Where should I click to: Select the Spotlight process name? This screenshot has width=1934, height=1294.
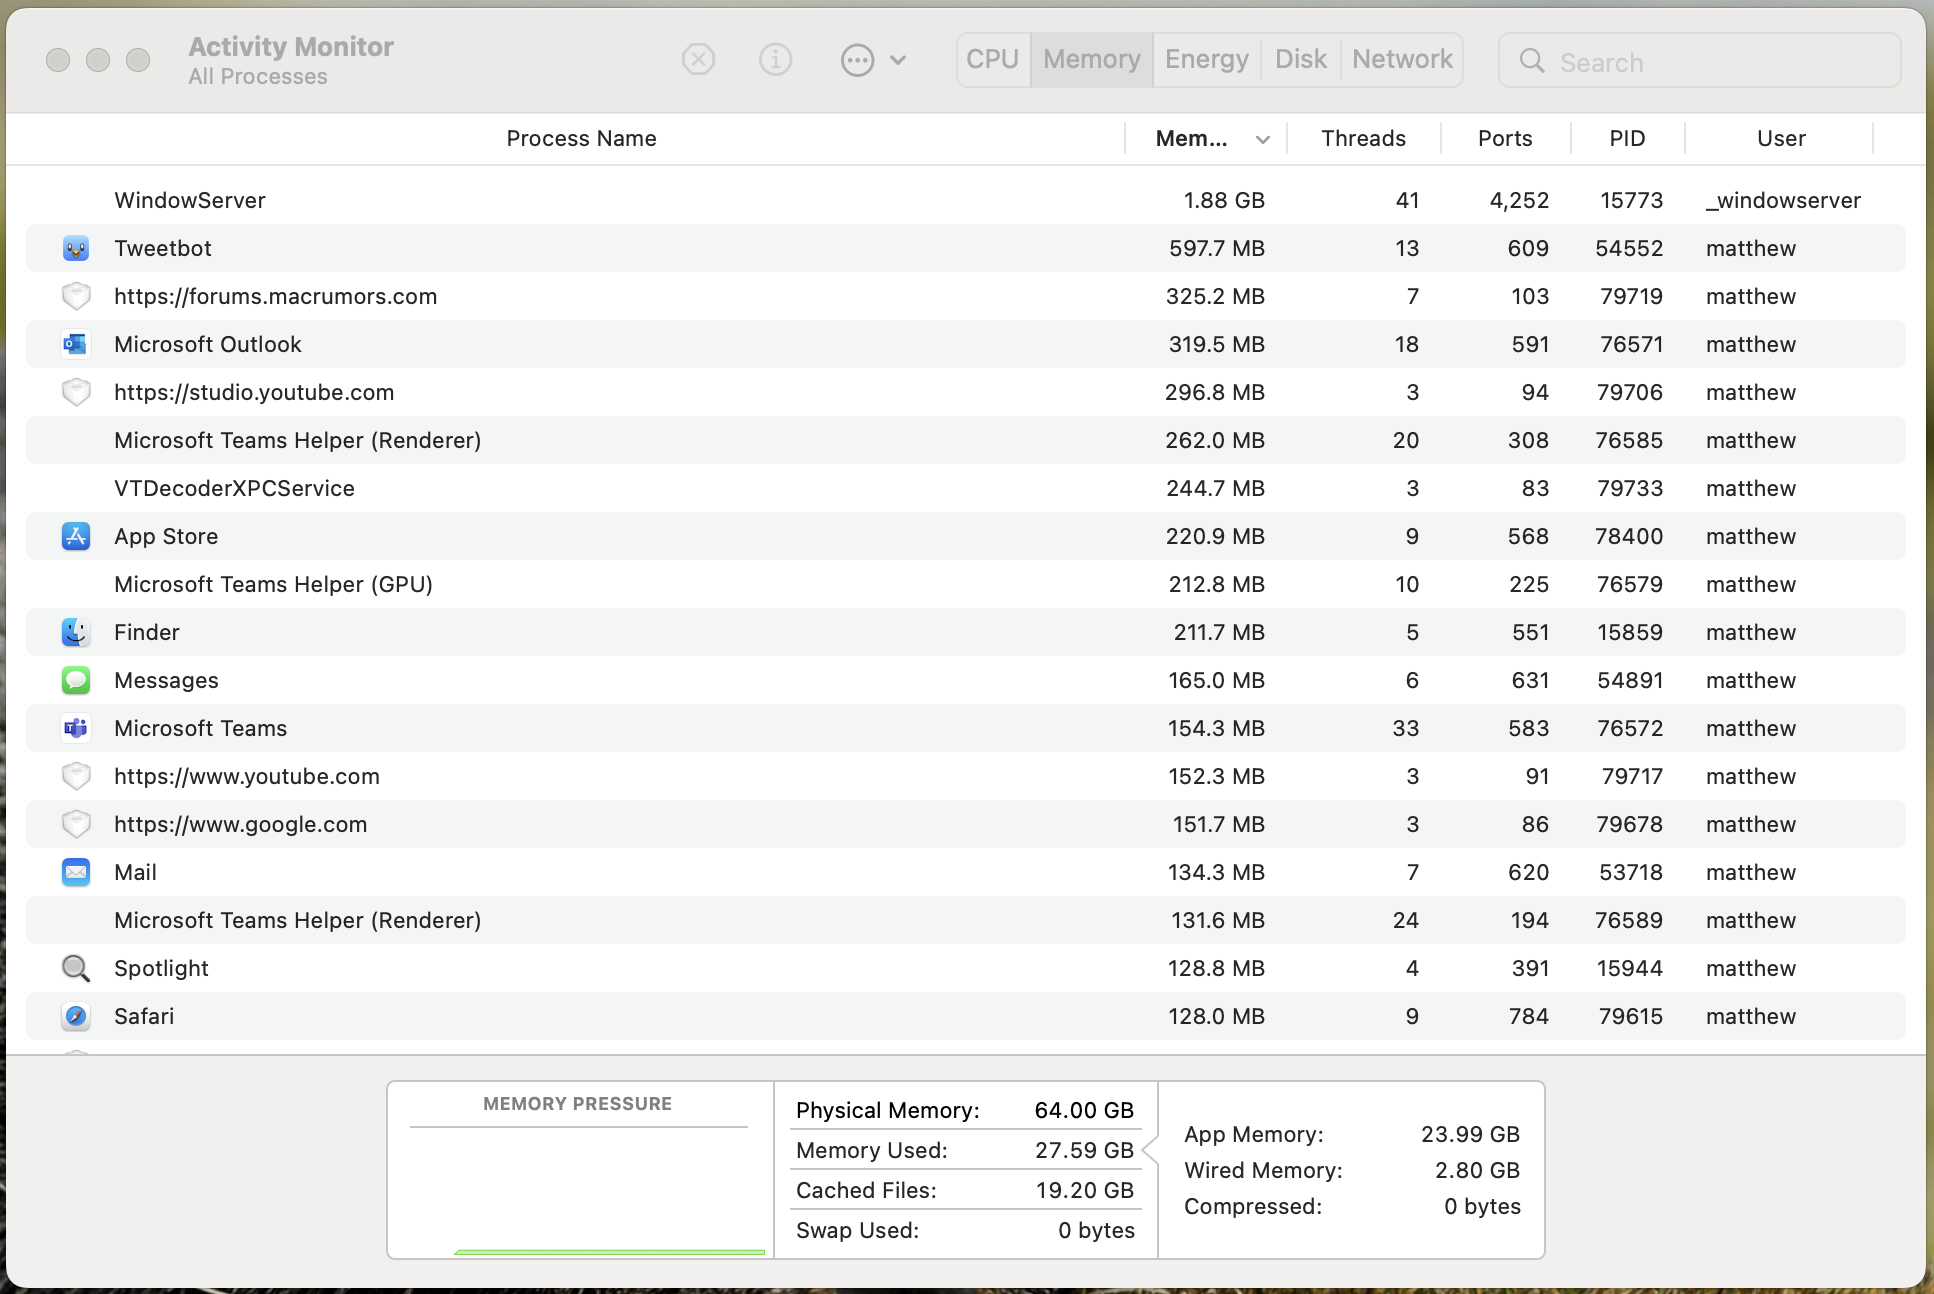pos(162,968)
